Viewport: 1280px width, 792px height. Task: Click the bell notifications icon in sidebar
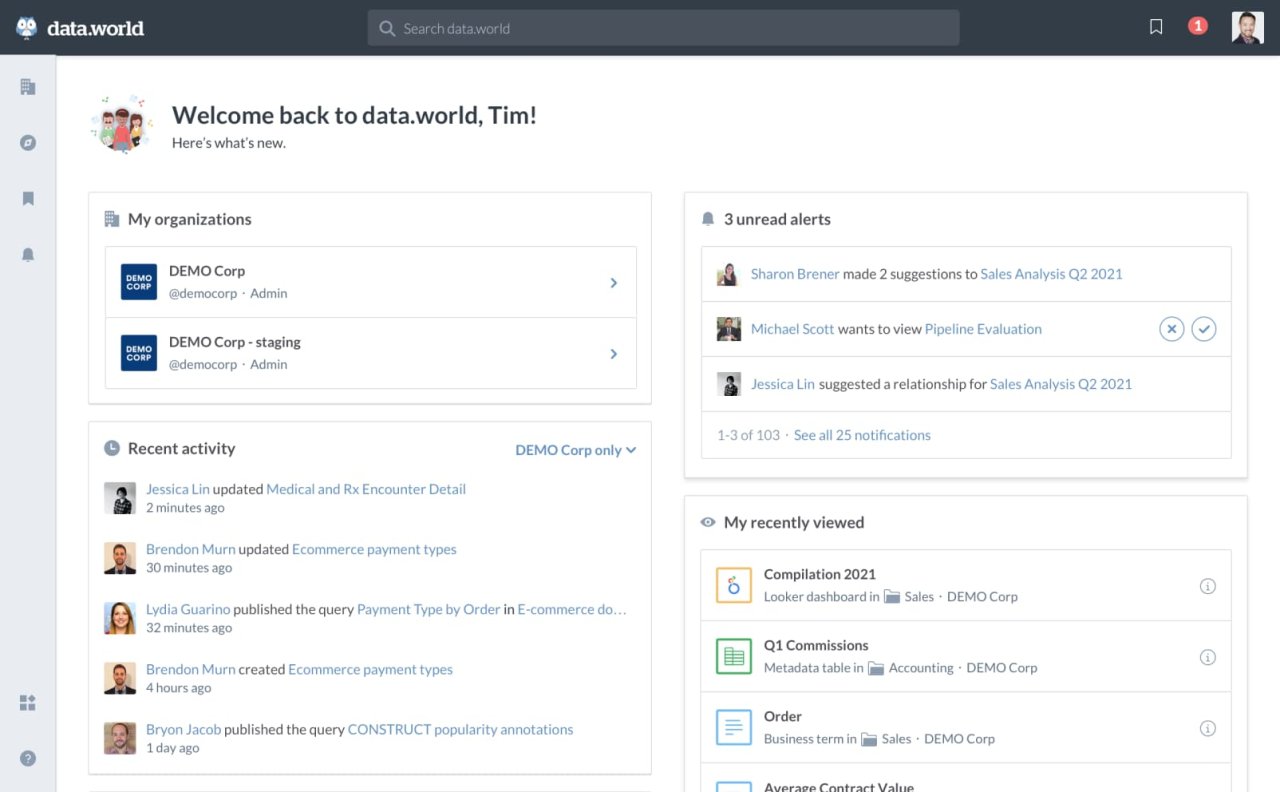28,255
